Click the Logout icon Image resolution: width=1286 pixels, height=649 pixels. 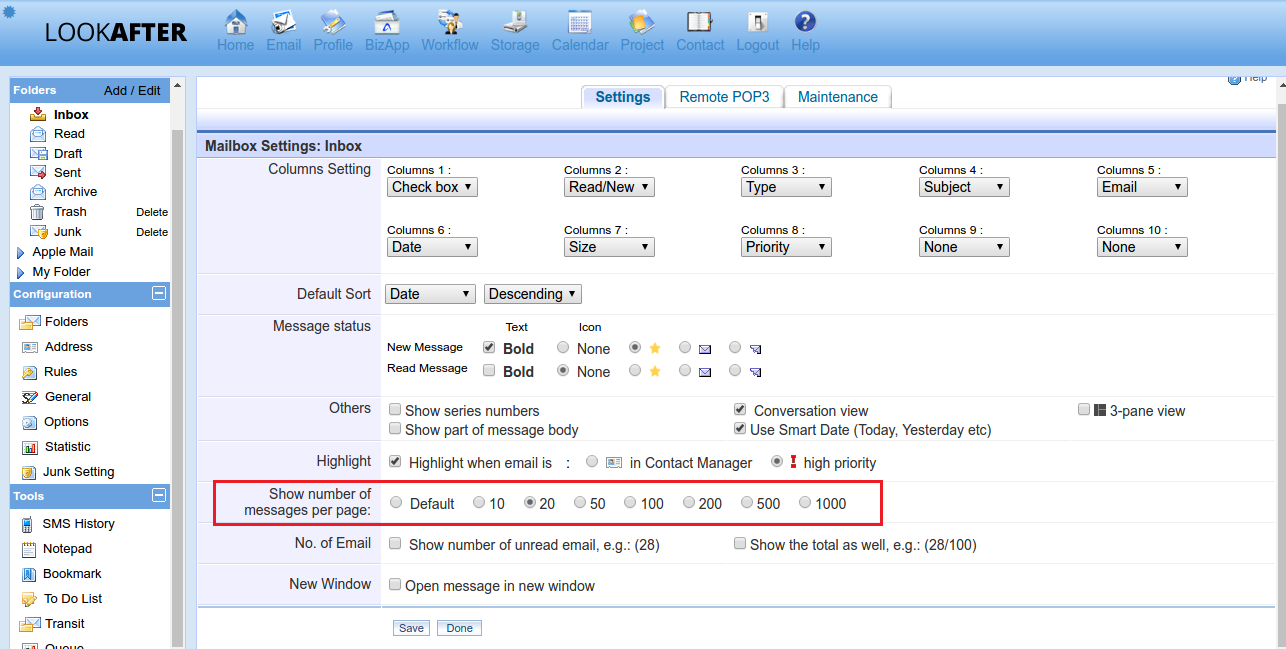757,23
